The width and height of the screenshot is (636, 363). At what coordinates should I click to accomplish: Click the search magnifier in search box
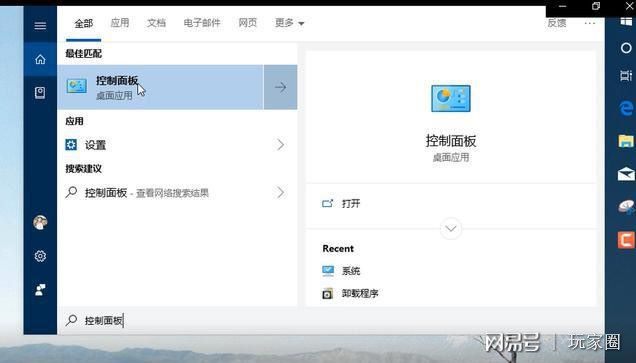tap(71, 320)
